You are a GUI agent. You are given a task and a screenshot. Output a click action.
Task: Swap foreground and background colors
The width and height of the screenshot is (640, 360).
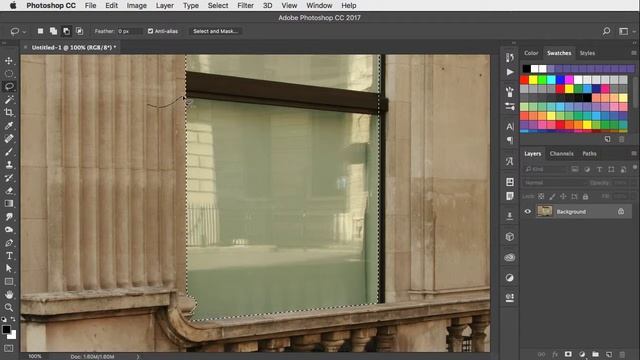click(13, 319)
